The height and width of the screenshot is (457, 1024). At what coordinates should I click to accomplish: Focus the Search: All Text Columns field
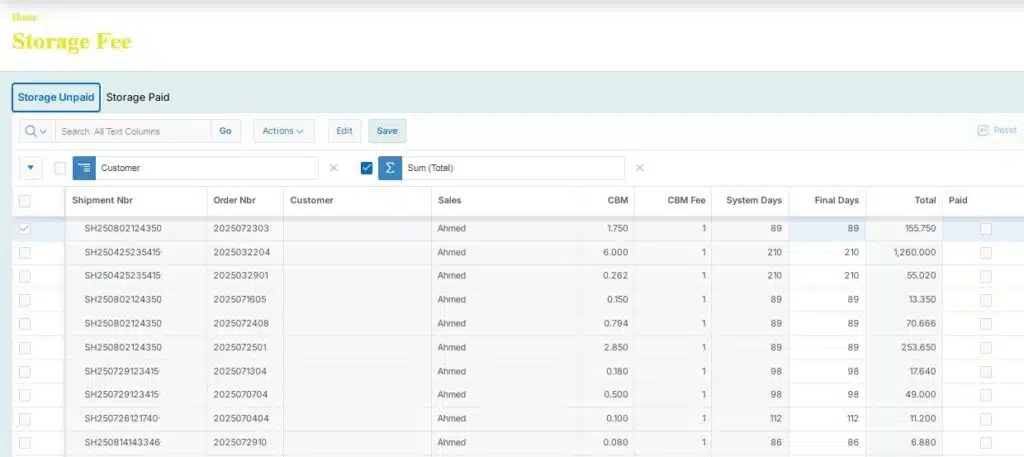click(x=133, y=131)
